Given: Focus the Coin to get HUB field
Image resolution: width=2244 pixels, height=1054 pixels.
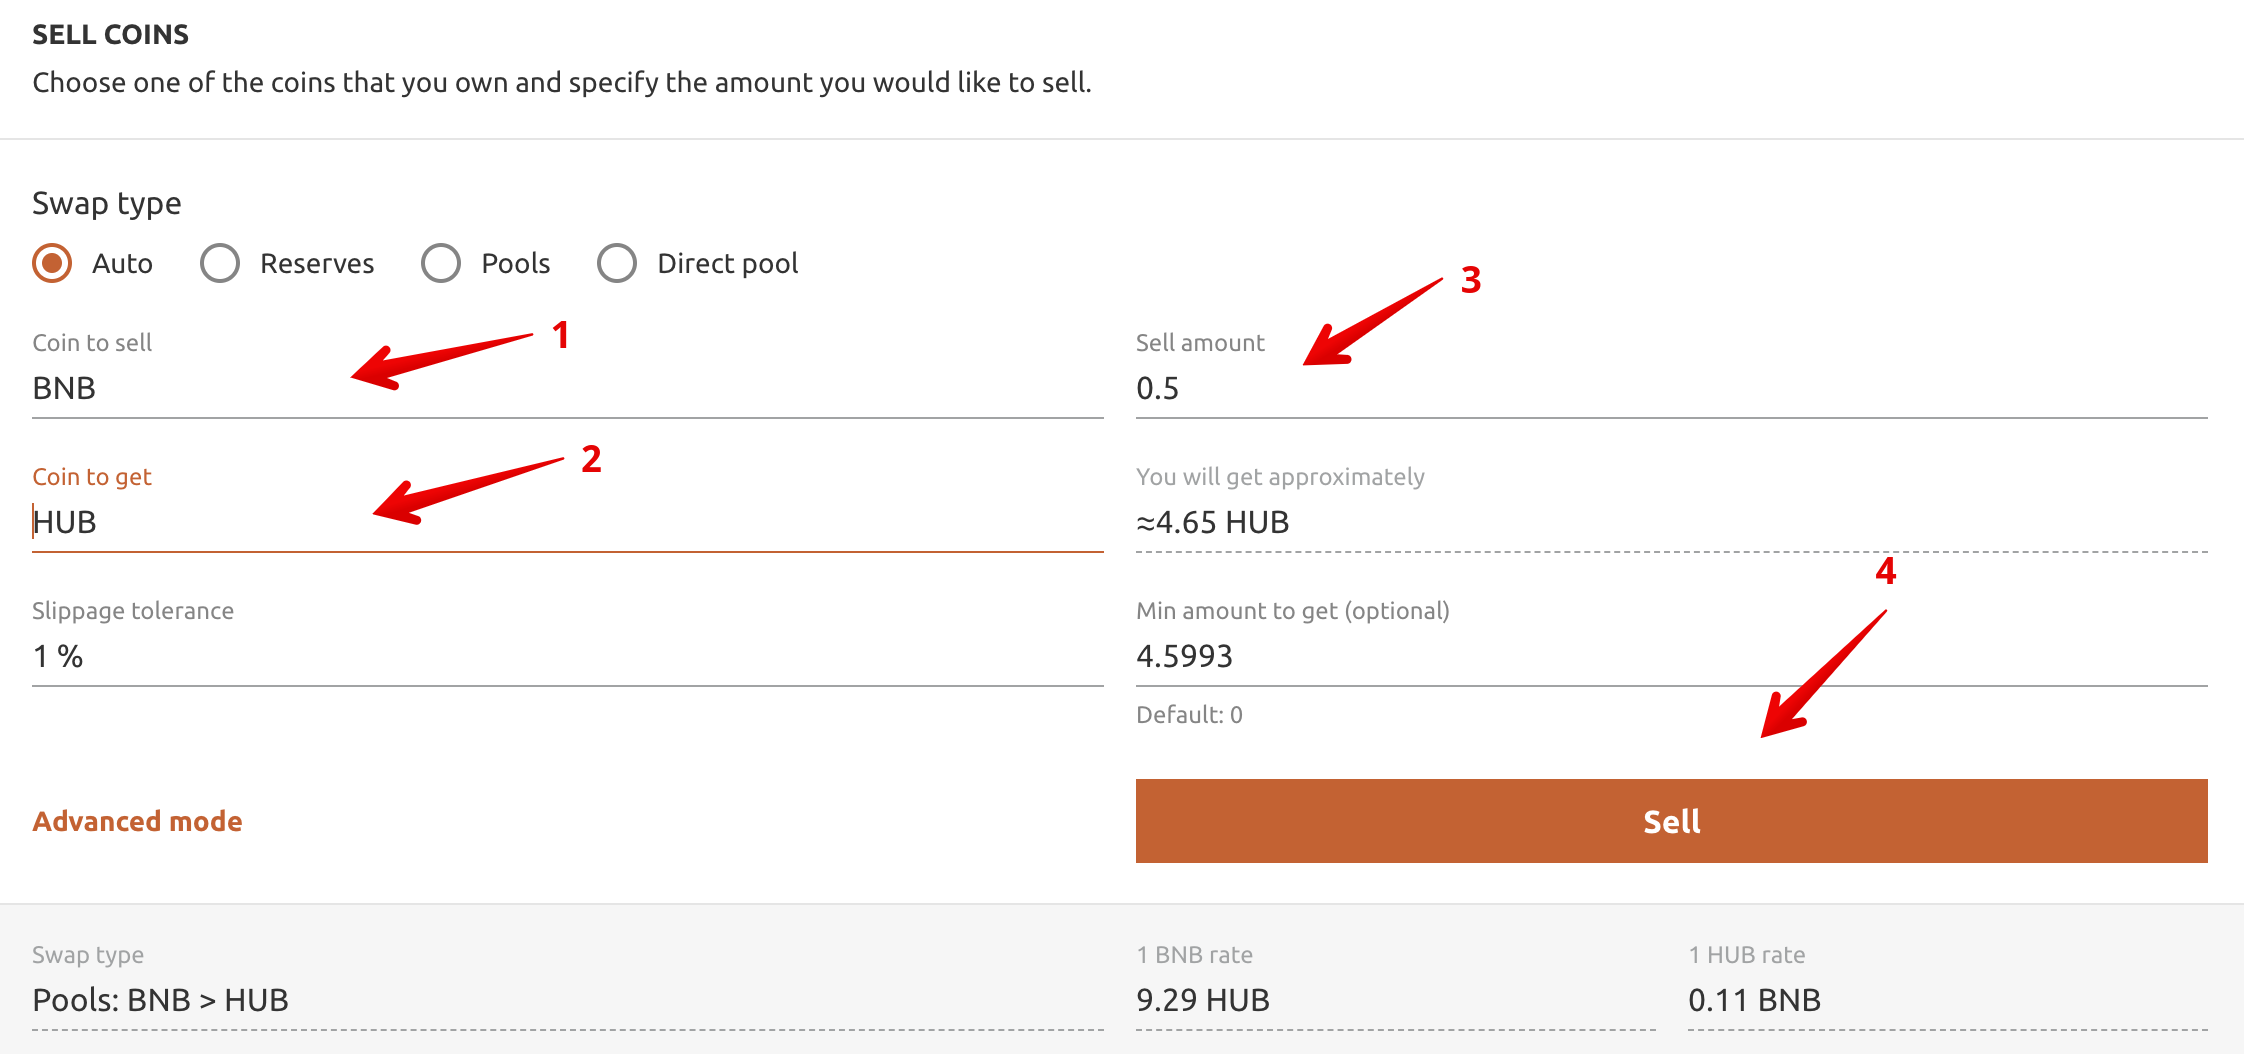Looking at the screenshot, I should coord(566,522).
